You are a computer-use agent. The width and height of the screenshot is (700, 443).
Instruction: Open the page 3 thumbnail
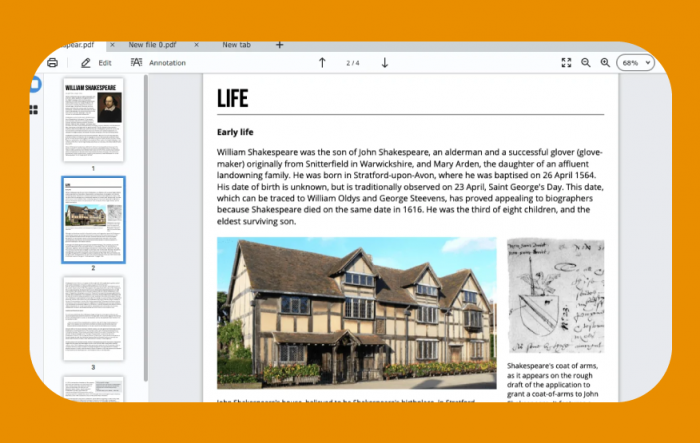93,319
